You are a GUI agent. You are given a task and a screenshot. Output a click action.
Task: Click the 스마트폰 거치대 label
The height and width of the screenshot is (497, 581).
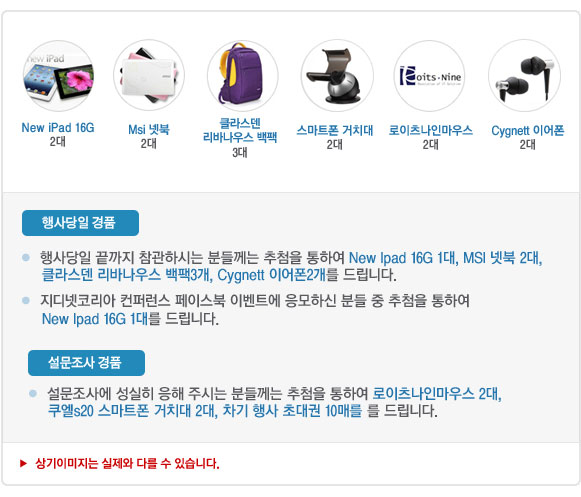coord(335,130)
